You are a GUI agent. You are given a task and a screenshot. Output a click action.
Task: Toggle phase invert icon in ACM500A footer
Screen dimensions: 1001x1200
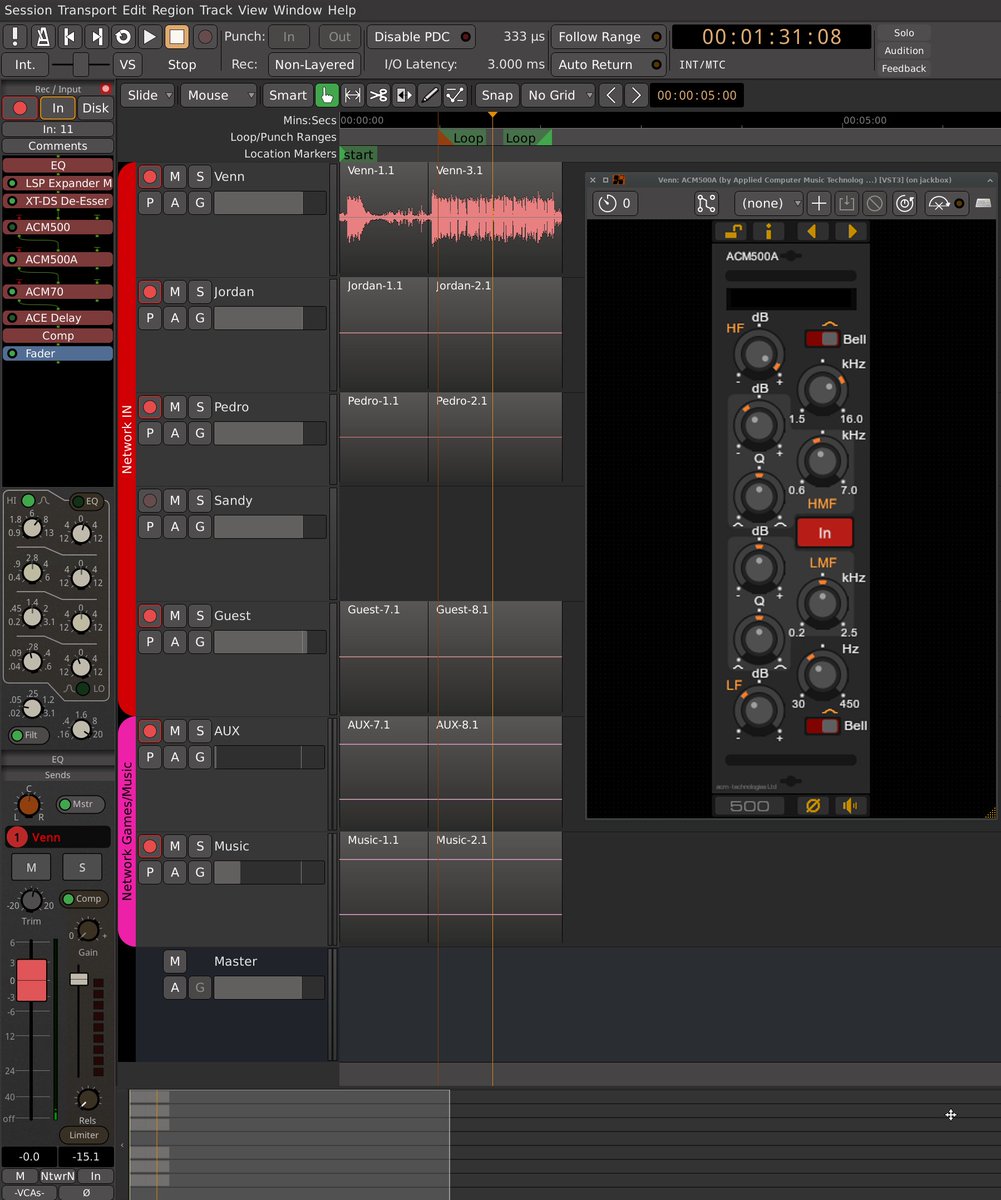(814, 806)
